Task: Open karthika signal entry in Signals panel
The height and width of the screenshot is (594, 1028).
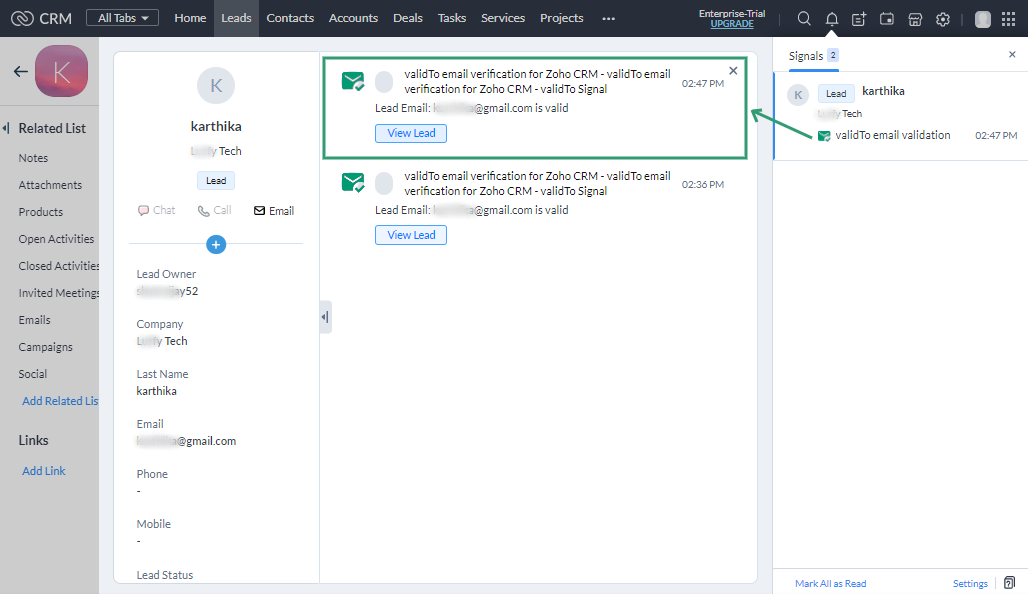Action: pyautogui.click(x=901, y=115)
